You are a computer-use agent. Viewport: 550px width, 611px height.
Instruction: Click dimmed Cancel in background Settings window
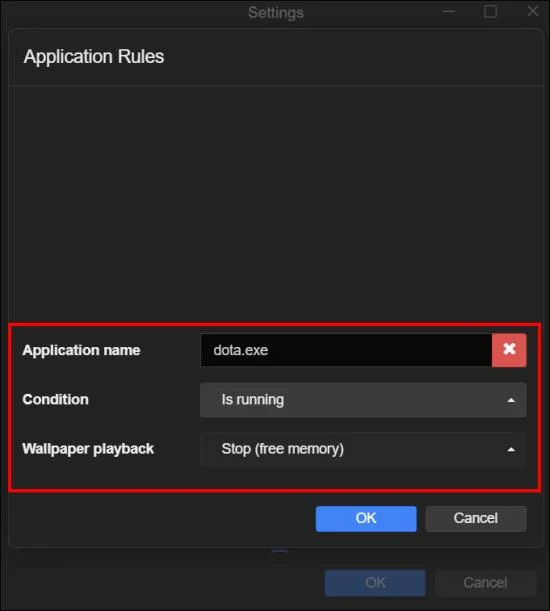point(485,583)
